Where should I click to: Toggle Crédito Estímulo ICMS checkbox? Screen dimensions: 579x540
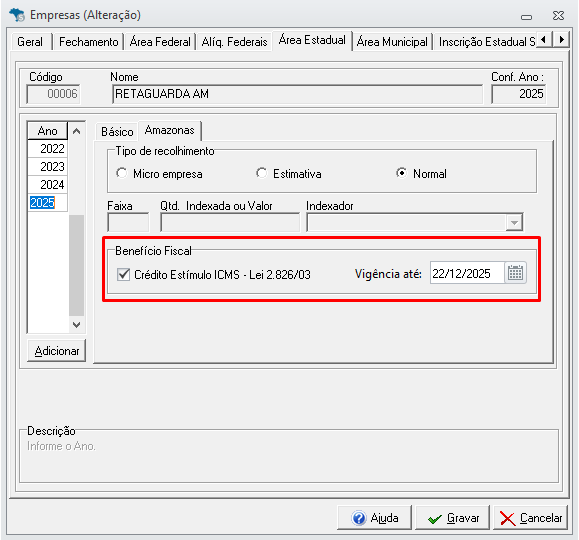click(123, 274)
